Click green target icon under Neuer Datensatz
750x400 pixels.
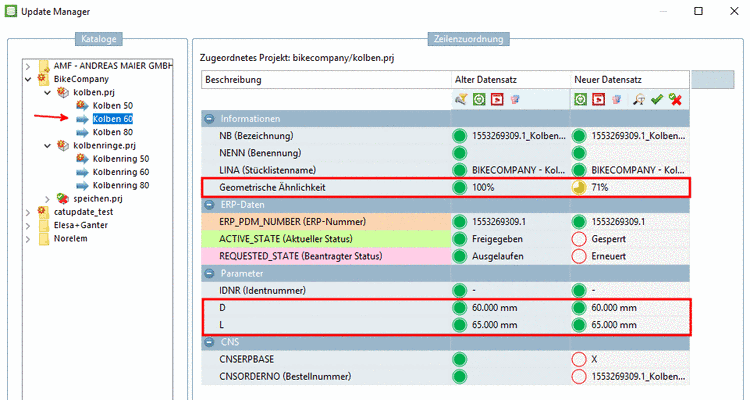[x=581, y=99]
